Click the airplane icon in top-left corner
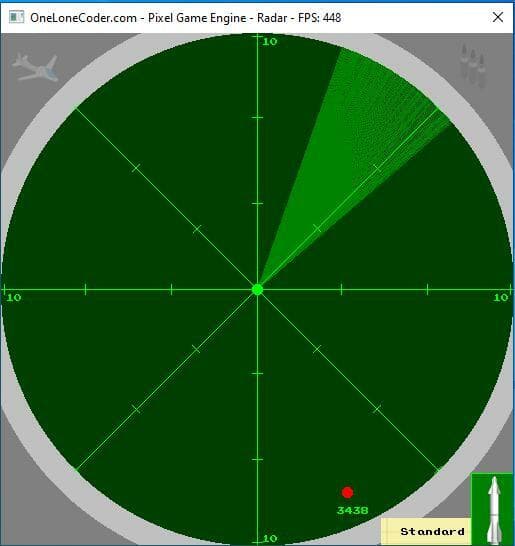The width and height of the screenshot is (515, 546). click(x=35, y=68)
